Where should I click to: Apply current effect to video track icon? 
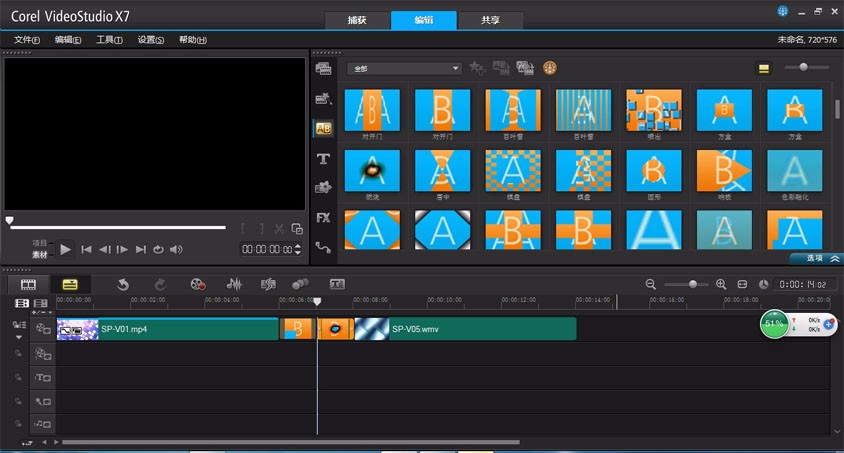pyautogui.click(x=501, y=68)
